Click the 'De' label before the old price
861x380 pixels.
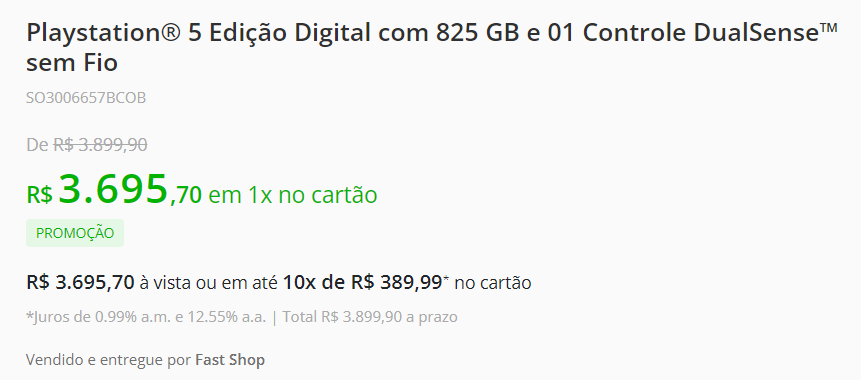(x=37, y=145)
